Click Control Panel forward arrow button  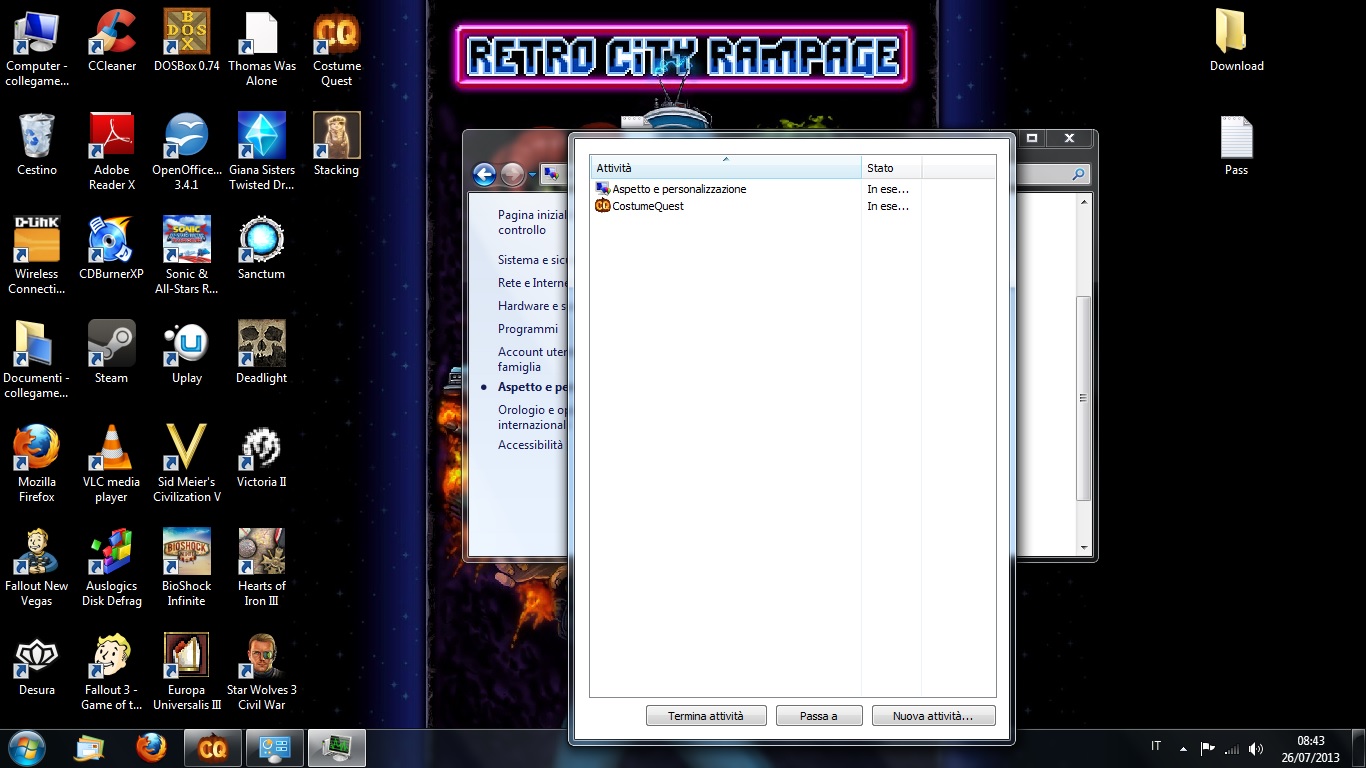(512, 175)
